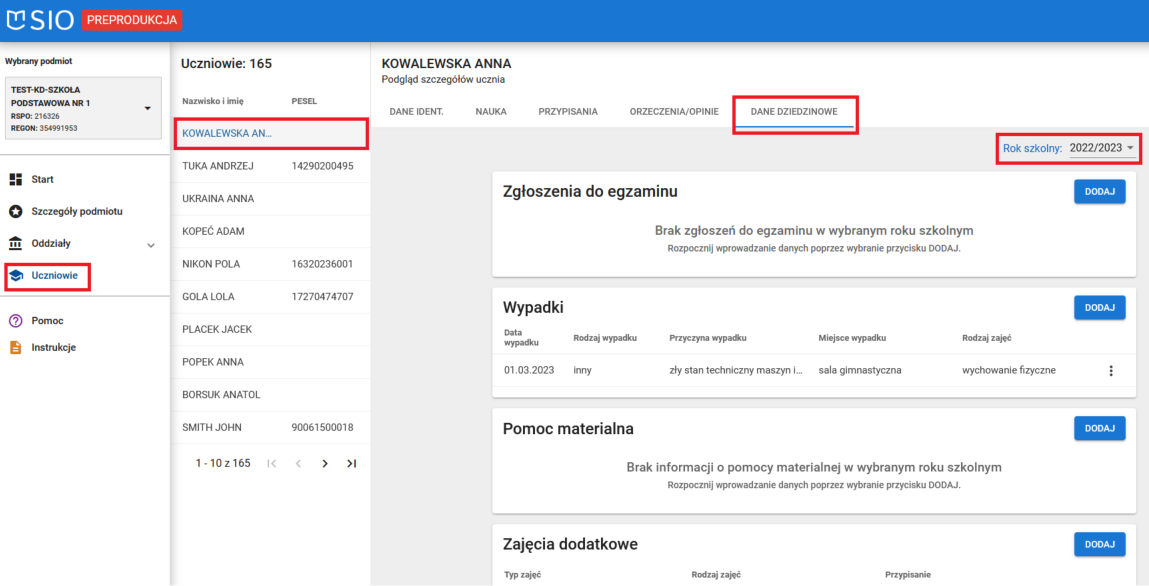
Task: Open Start dashboard icon in sidebar
Action: (x=15, y=180)
